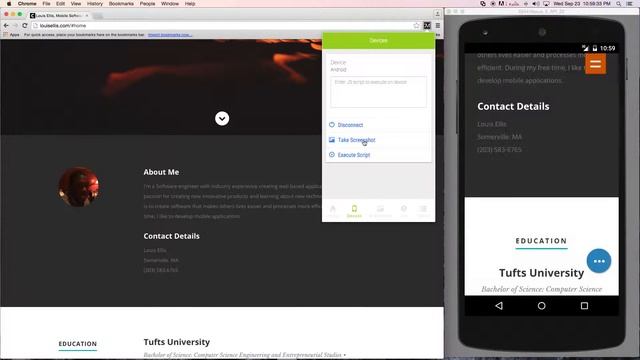This screenshot has width=640, height=360.
Task: Click the Chrome back arrow
Action: 6,25
